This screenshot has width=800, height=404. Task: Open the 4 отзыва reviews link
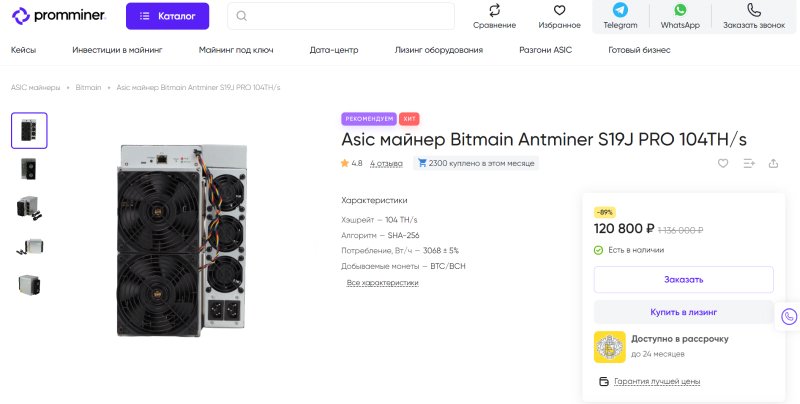click(x=387, y=163)
